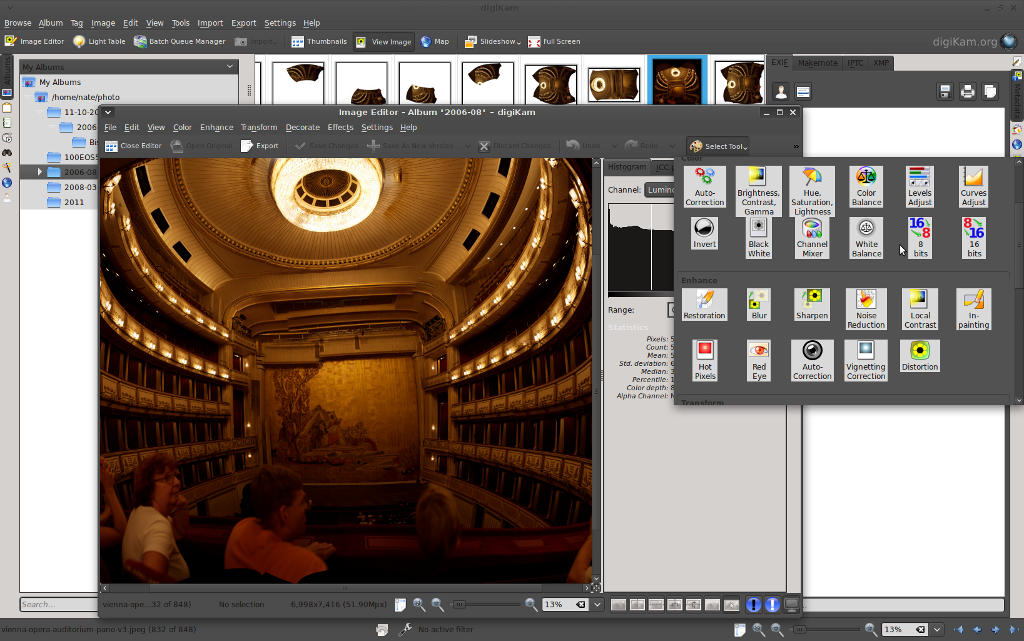Toggle the Map view in main toolbar
This screenshot has width=1024, height=641.
point(434,42)
